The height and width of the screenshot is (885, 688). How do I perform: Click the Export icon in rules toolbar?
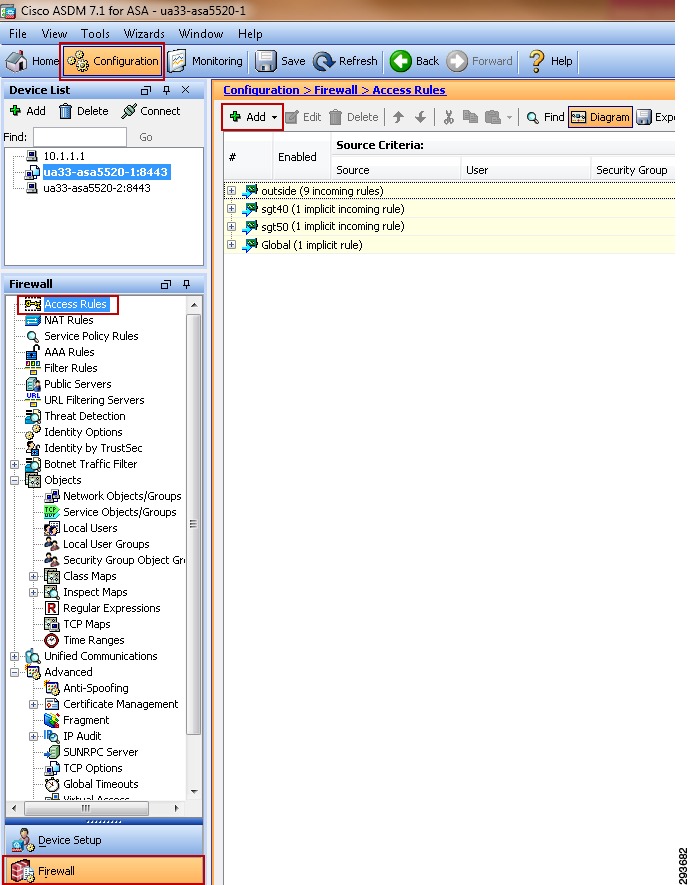[x=643, y=117]
